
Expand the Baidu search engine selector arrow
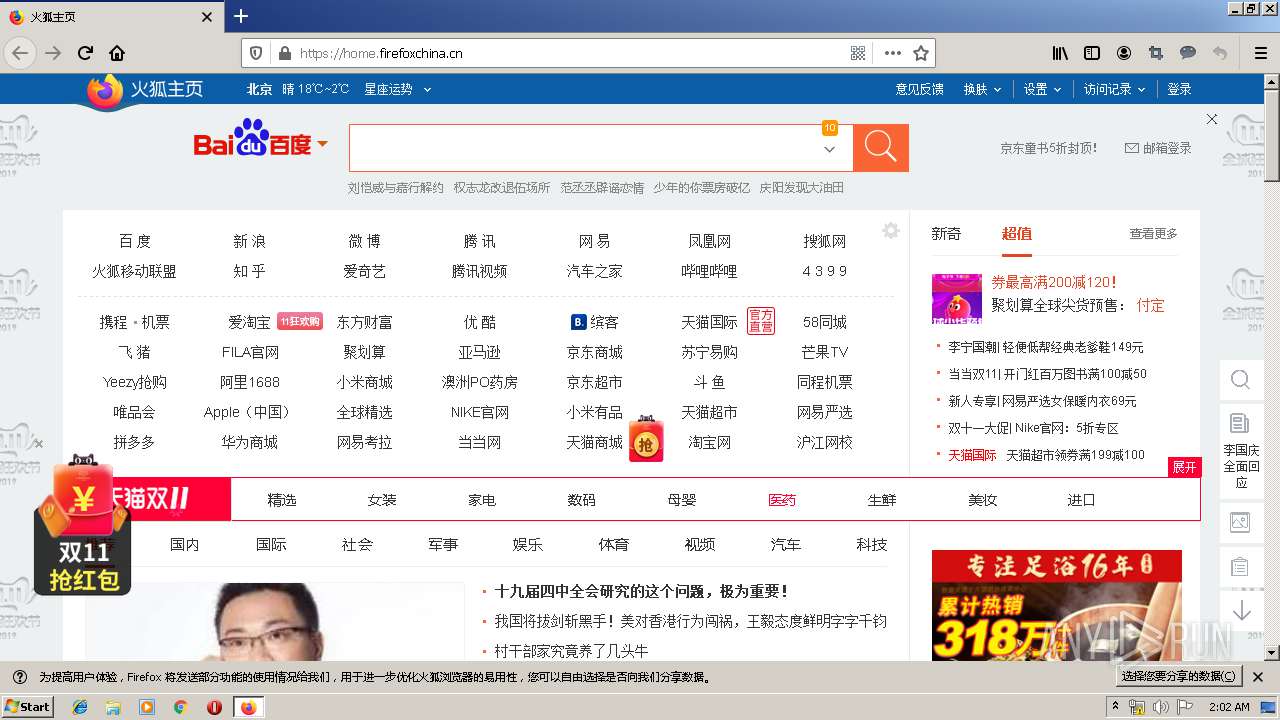pyautogui.click(x=323, y=145)
